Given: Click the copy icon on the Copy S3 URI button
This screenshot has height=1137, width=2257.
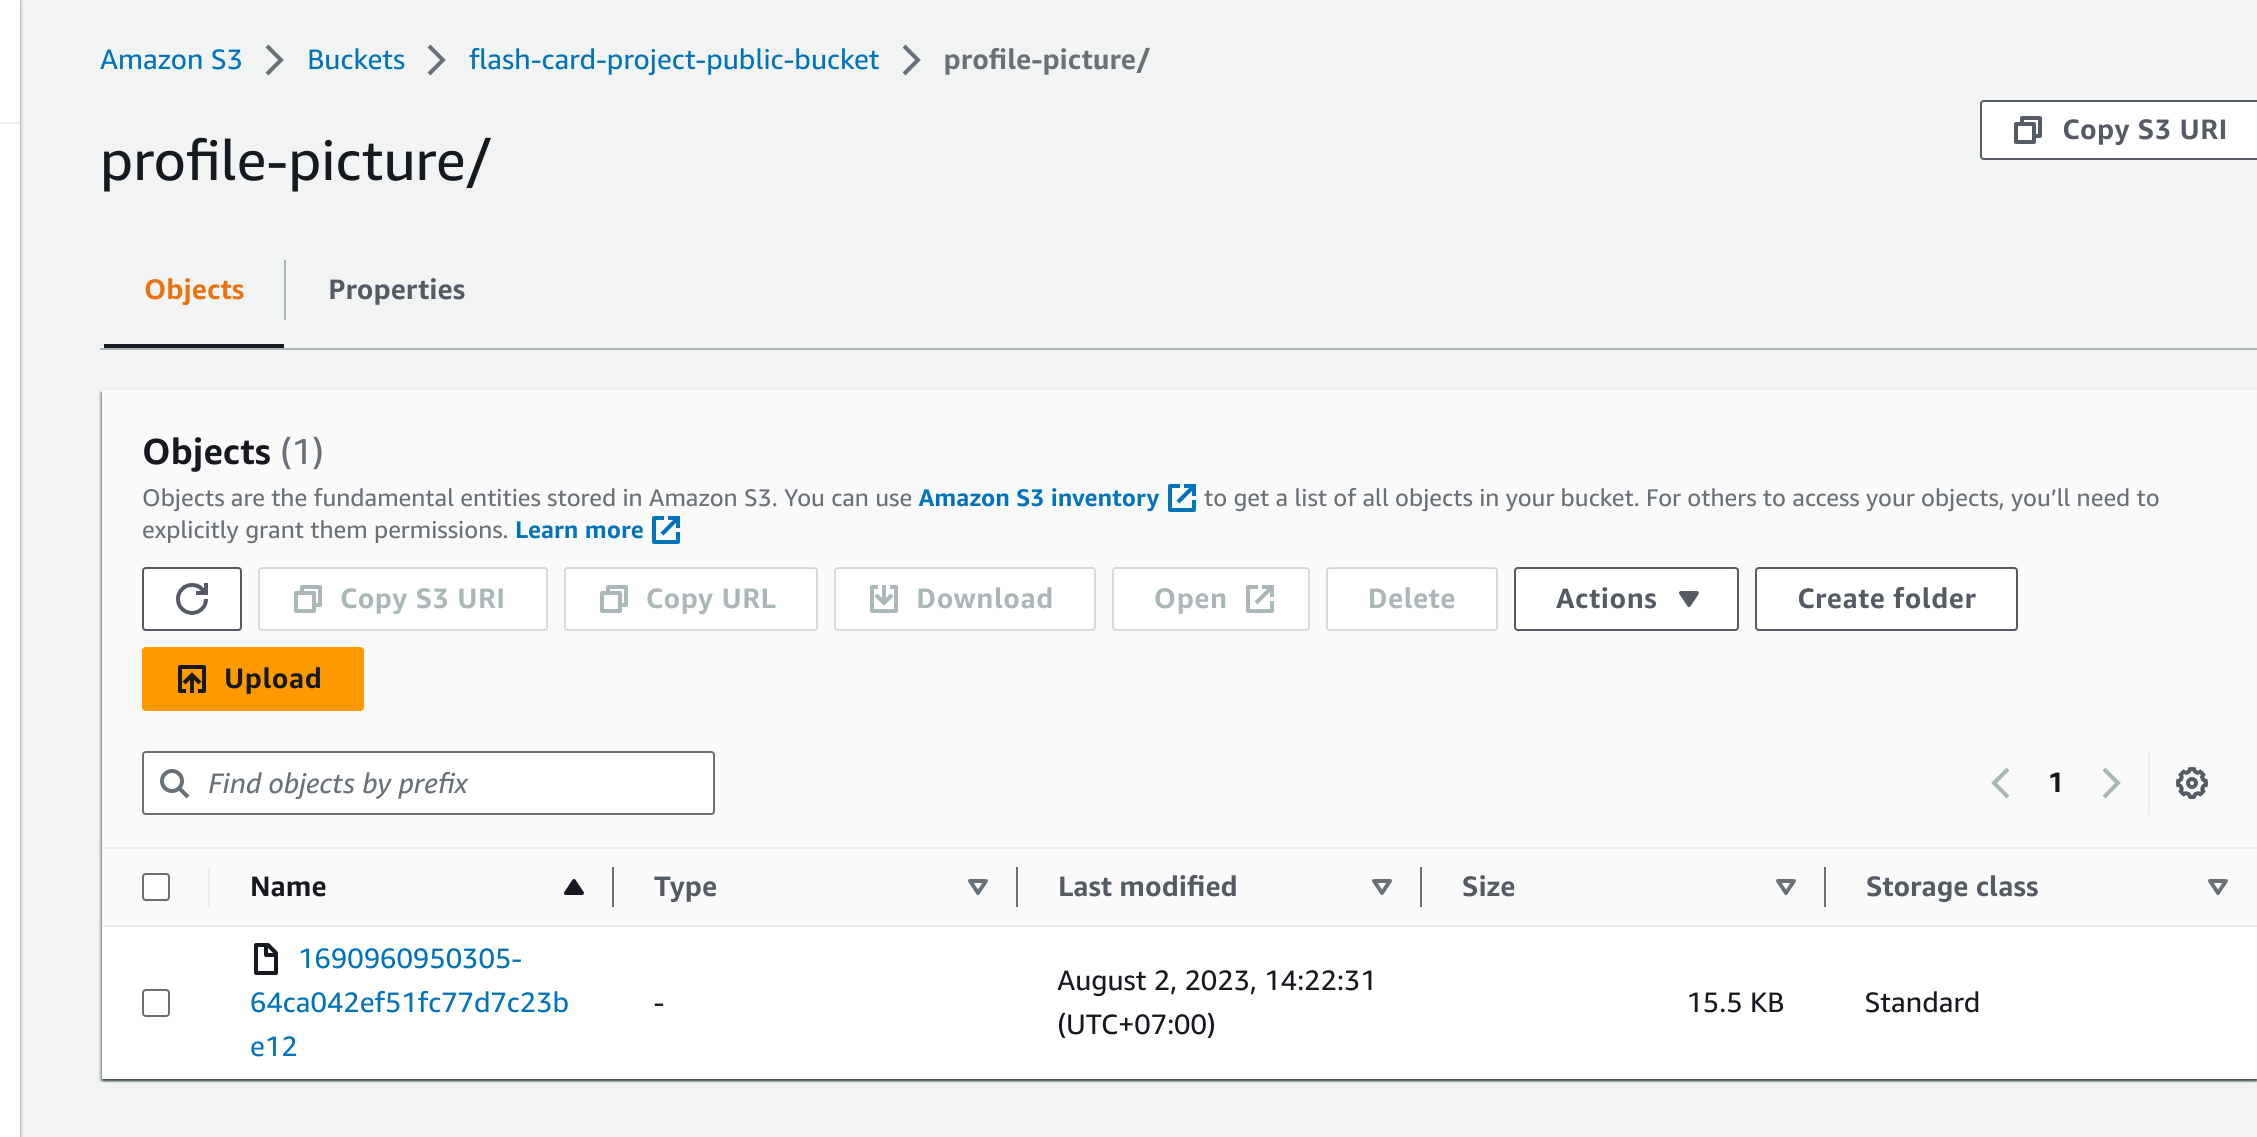Looking at the screenshot, I should point(2029,130).
